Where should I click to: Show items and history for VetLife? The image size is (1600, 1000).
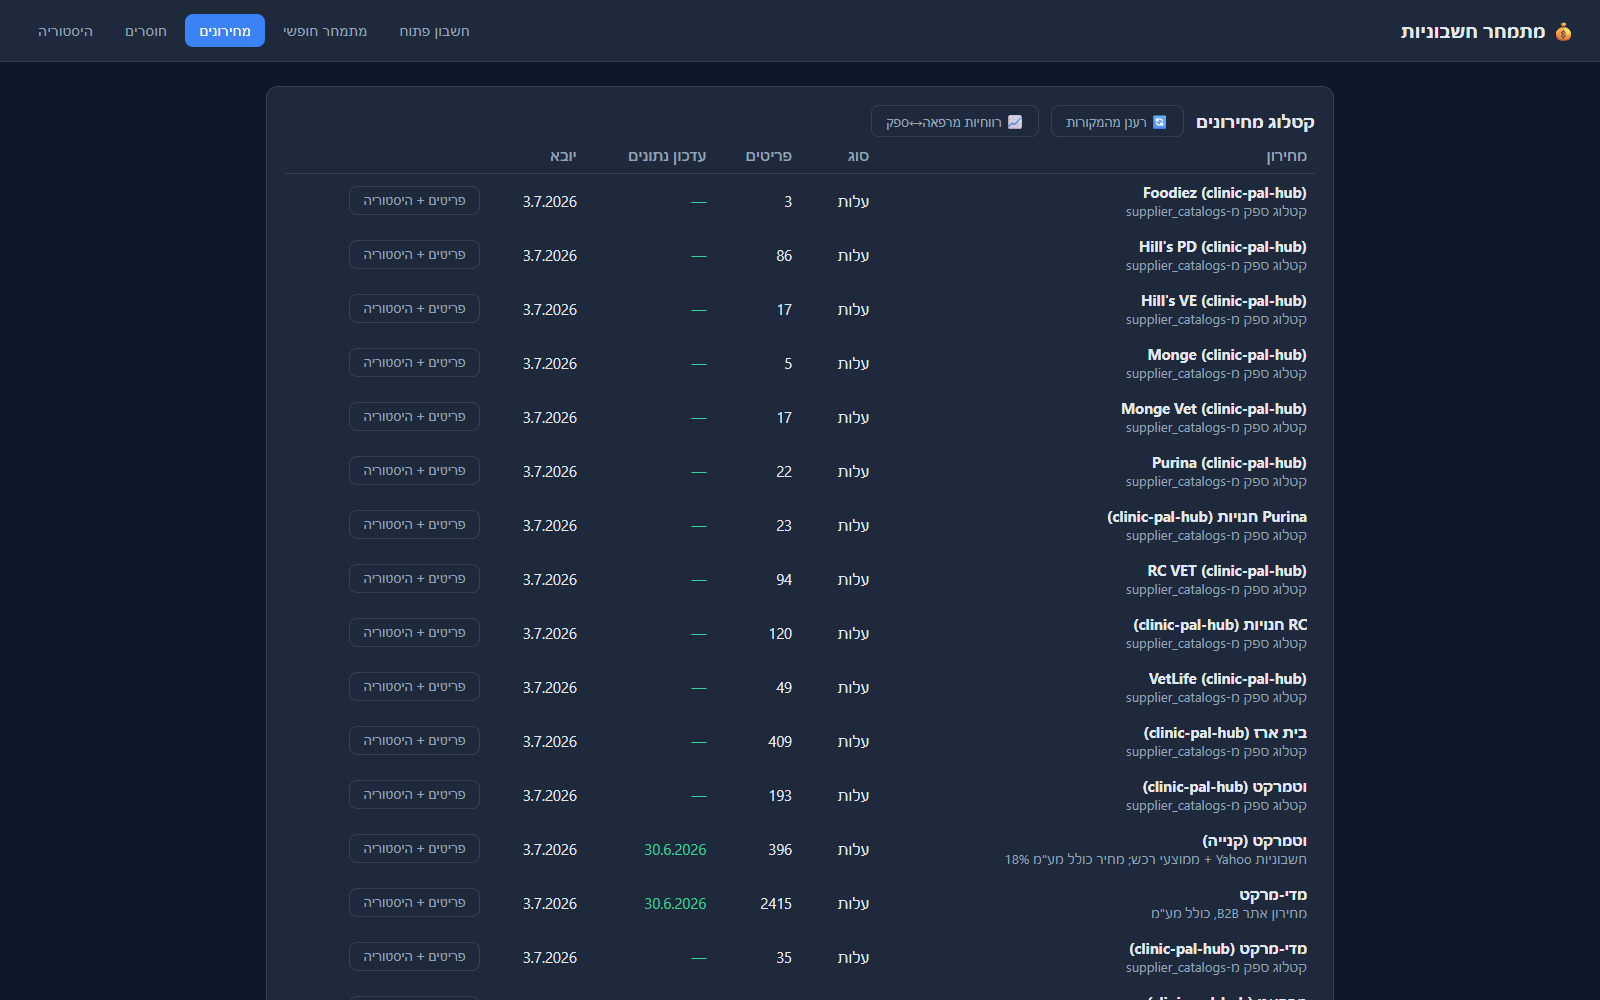(x=414, y=687)
